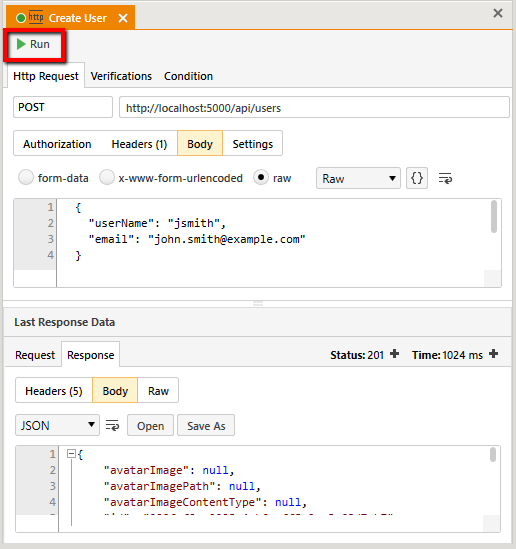Show the response Body view
516x549 pixels.
coord(115,390)
